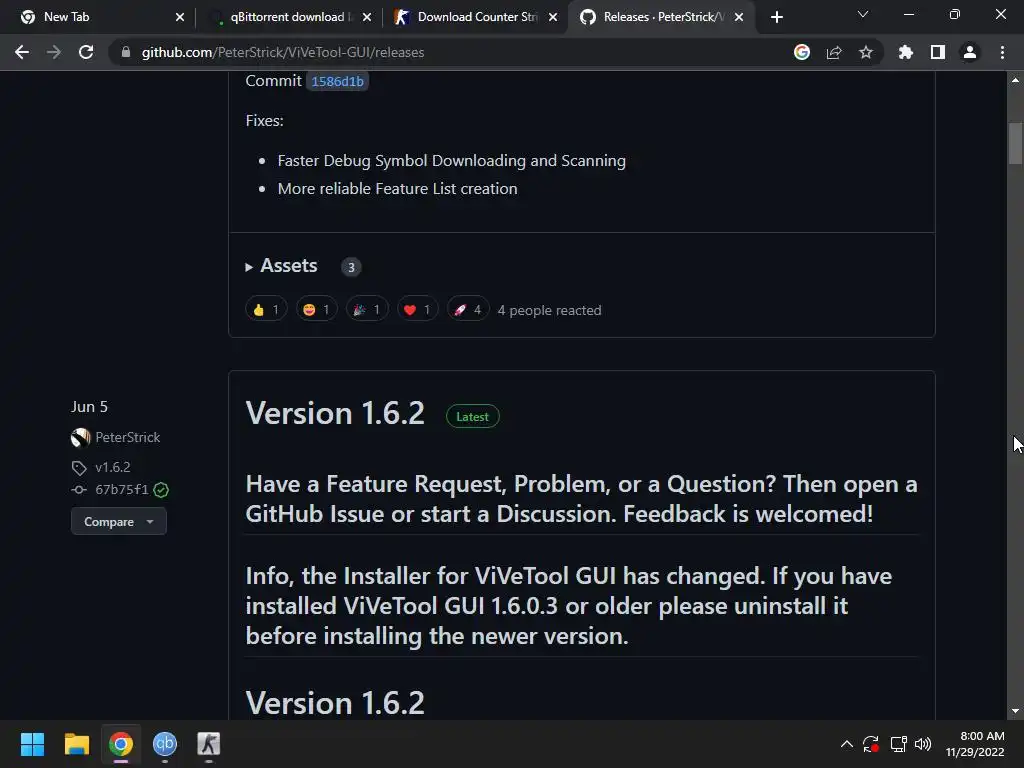
Task: Open the network tray icon
Action: coord(899,744)
